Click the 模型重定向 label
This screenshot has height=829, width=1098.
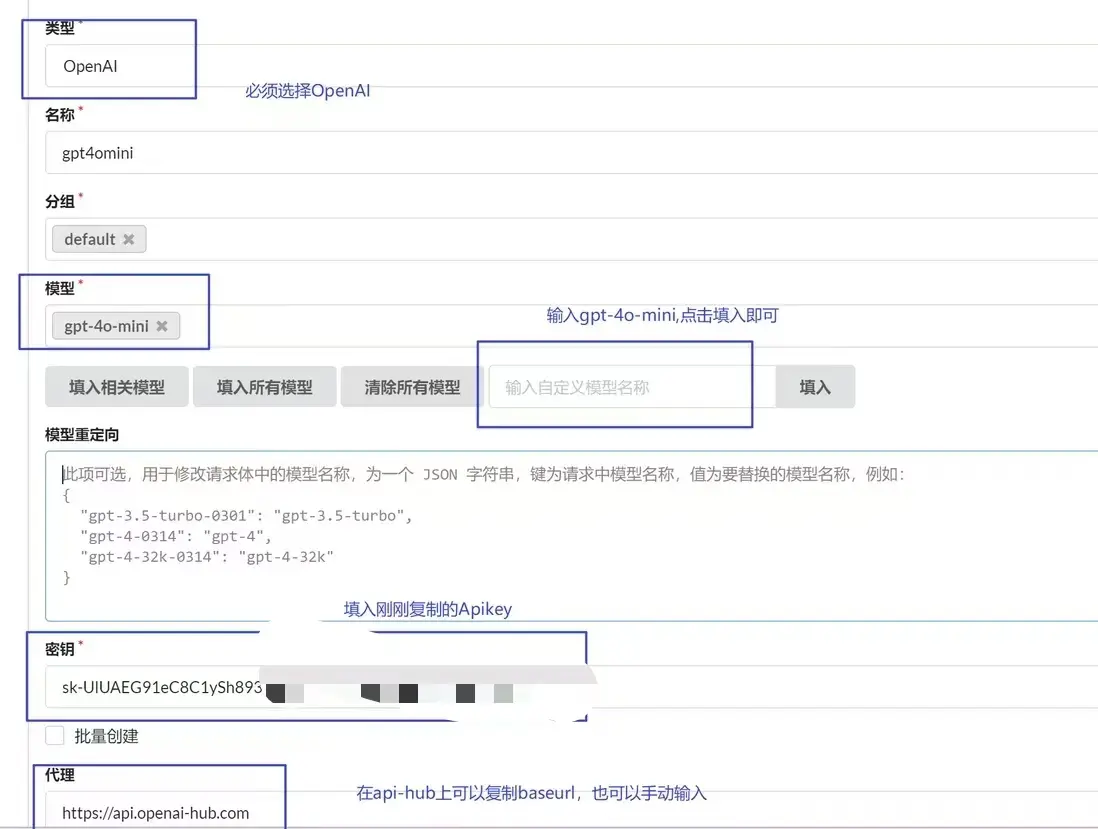pyautogui.click(x=82, y=435)
